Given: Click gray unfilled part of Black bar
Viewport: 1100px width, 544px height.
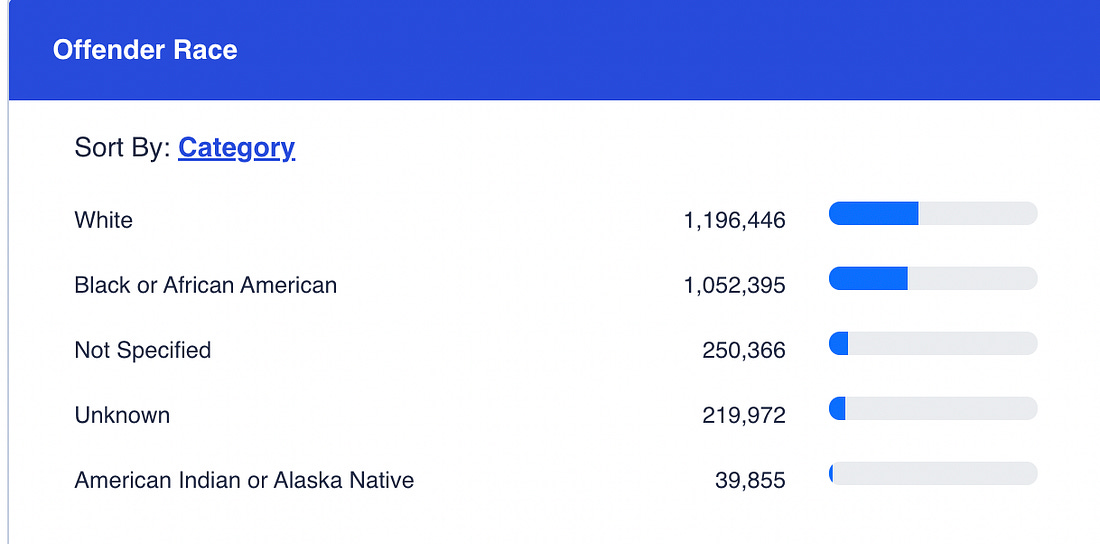Looking at the screenshot, I should (x=972, y=278).
